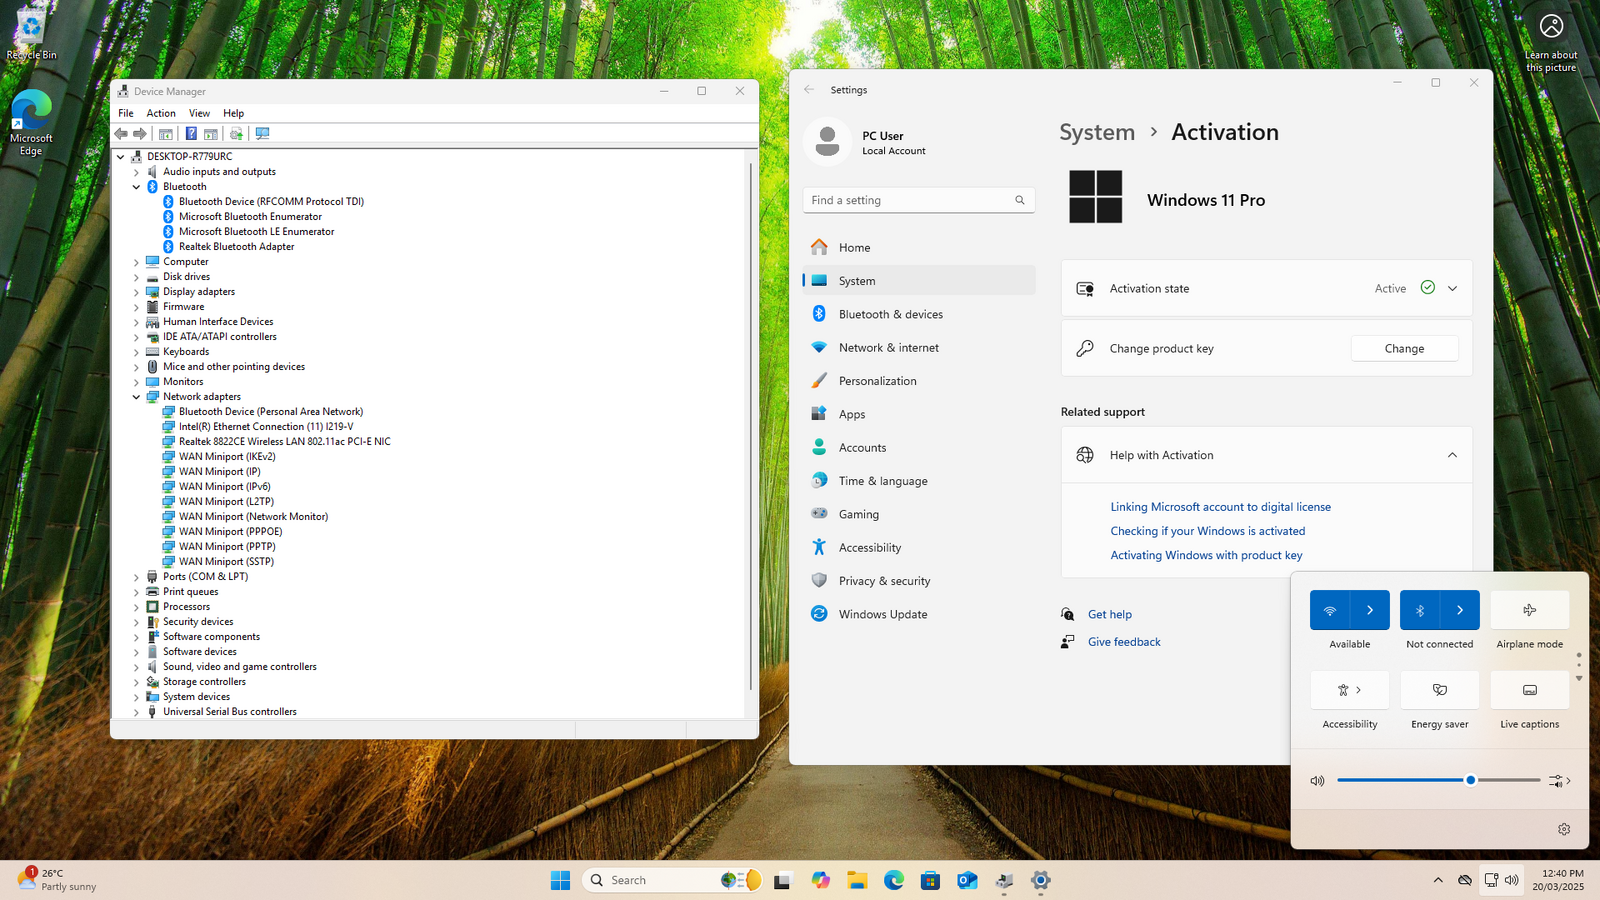Select the Realtek Bluetooth Adapter device
The height and width of the screenshot is (900, 1600).
click(236, 247)
